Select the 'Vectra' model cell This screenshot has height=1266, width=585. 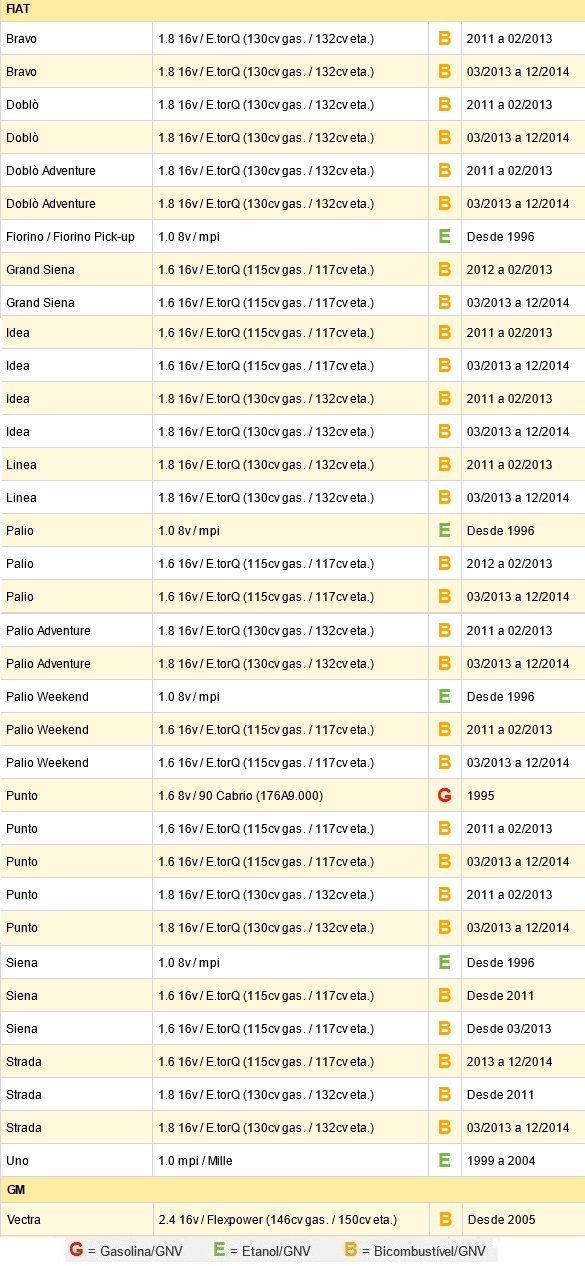[76, 1220]
